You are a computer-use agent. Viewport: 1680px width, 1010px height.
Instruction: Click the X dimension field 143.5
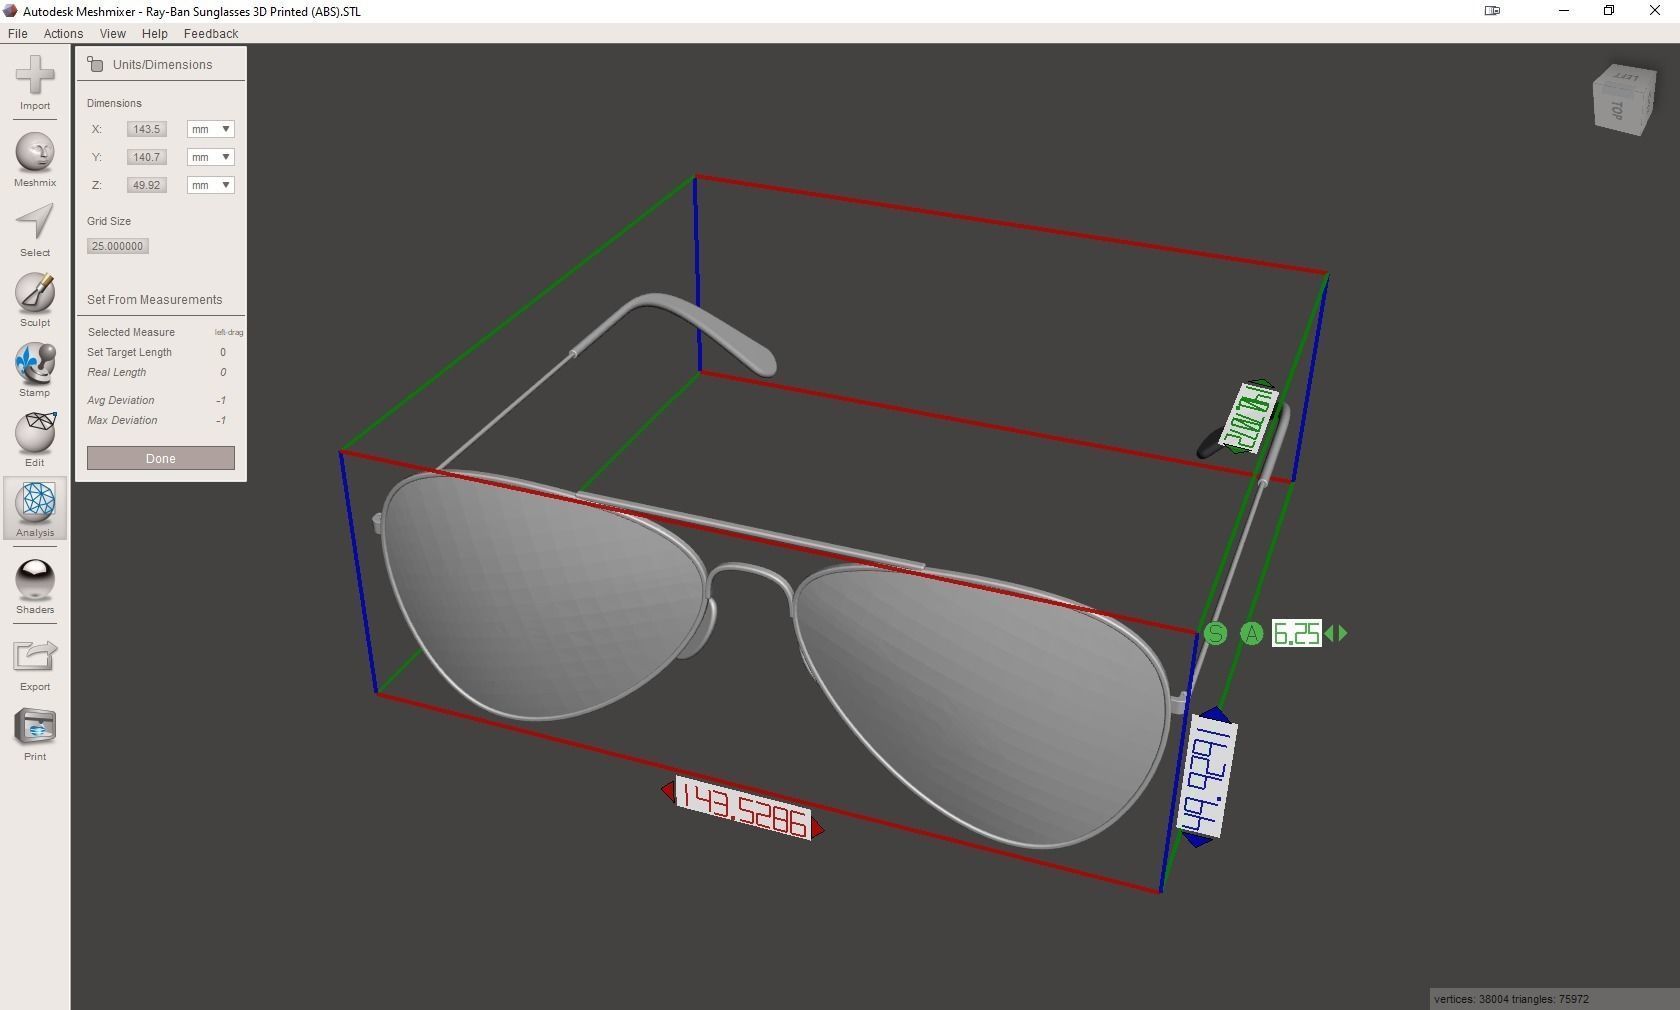[x=147, y=129]
